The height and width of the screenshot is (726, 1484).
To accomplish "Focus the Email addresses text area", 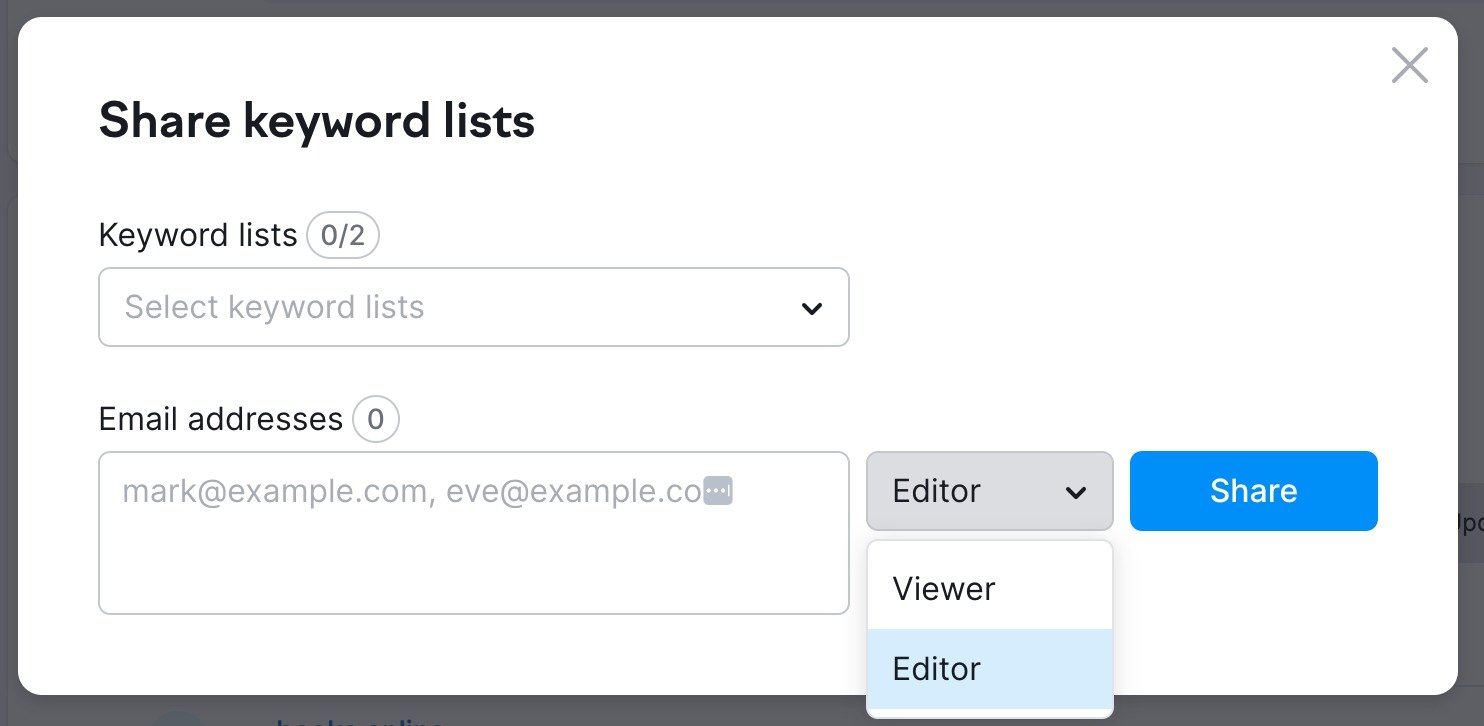I will pos(473,560).
